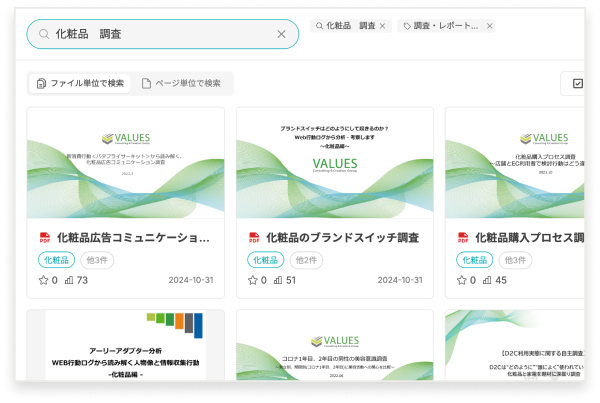Open 化粧品広告コミュニケーション thumbnail
600x403 pixels.
click(x=126, y=163)
